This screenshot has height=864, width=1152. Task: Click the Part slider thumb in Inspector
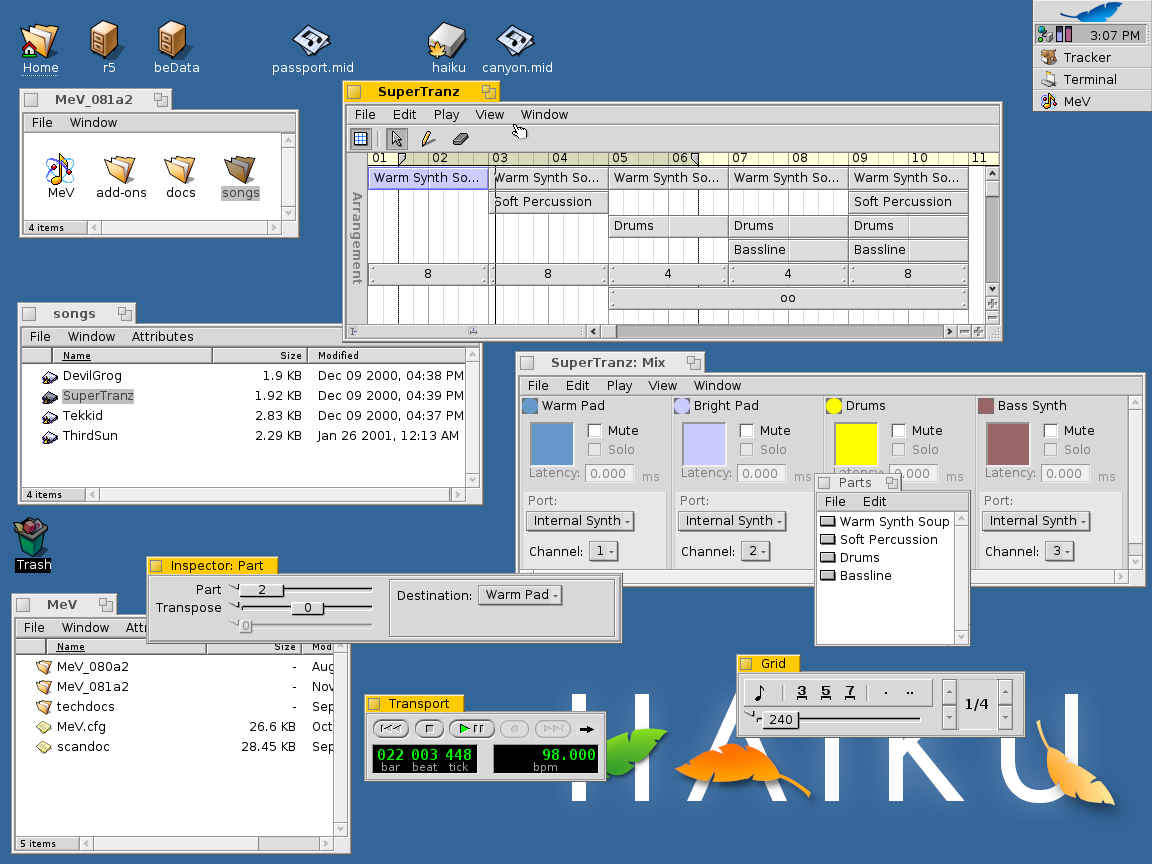[x=262, y=589]
